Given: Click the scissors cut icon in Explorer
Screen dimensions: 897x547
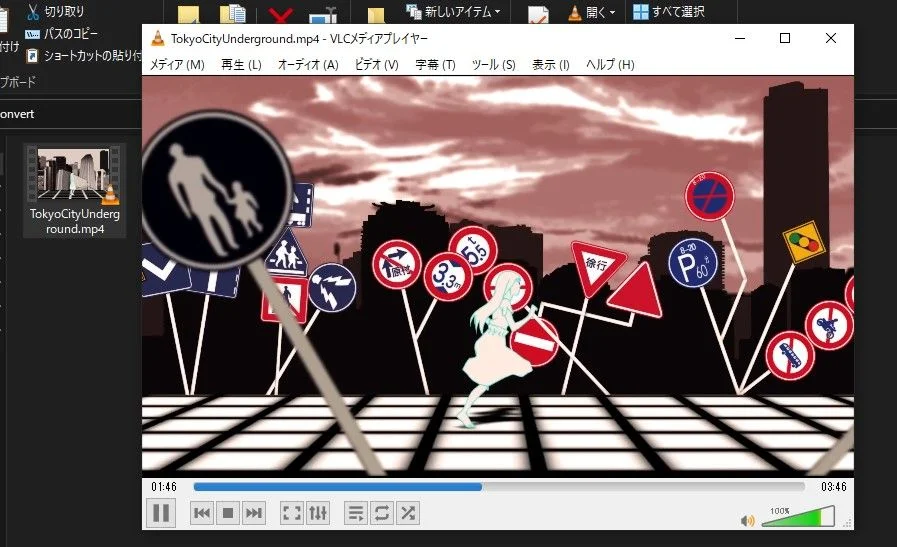Looking at the screenshot, I should tap(33, 11).
